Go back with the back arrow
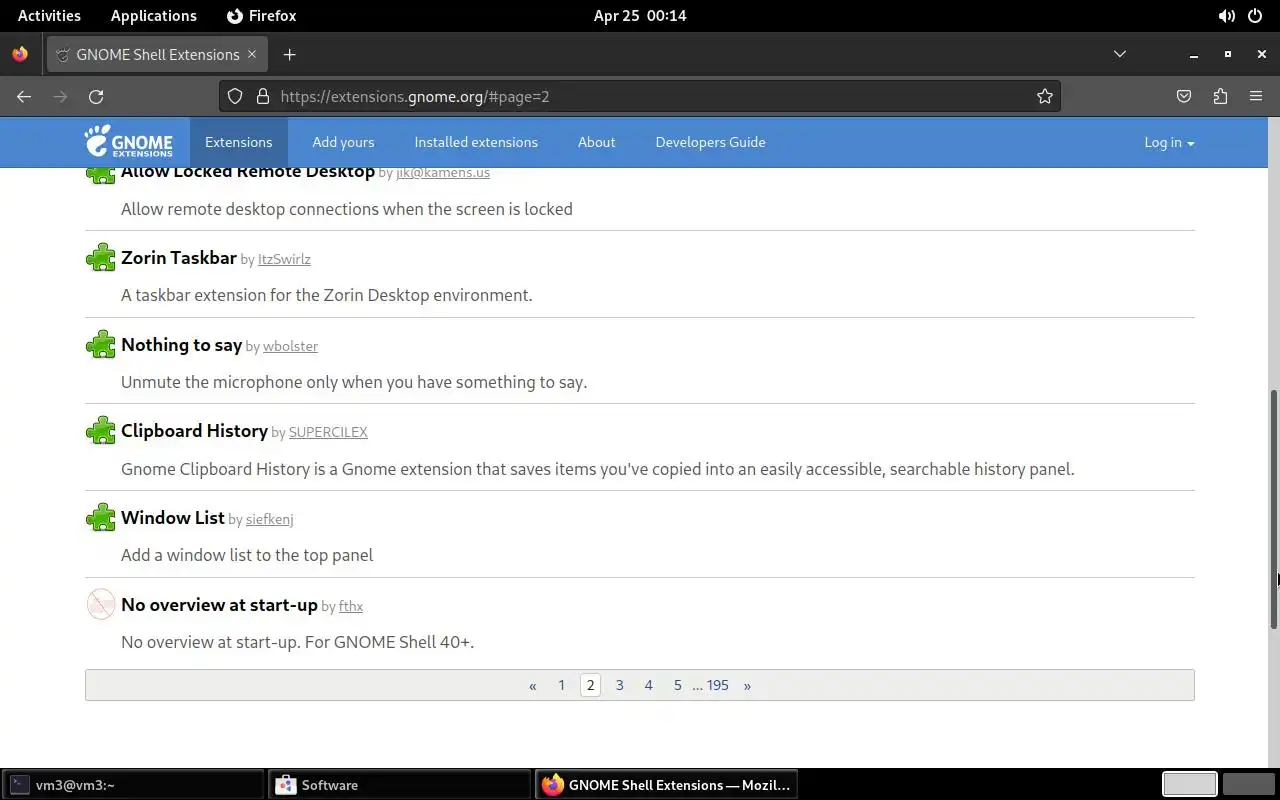1280x800 pixels. tap(24, 96)
